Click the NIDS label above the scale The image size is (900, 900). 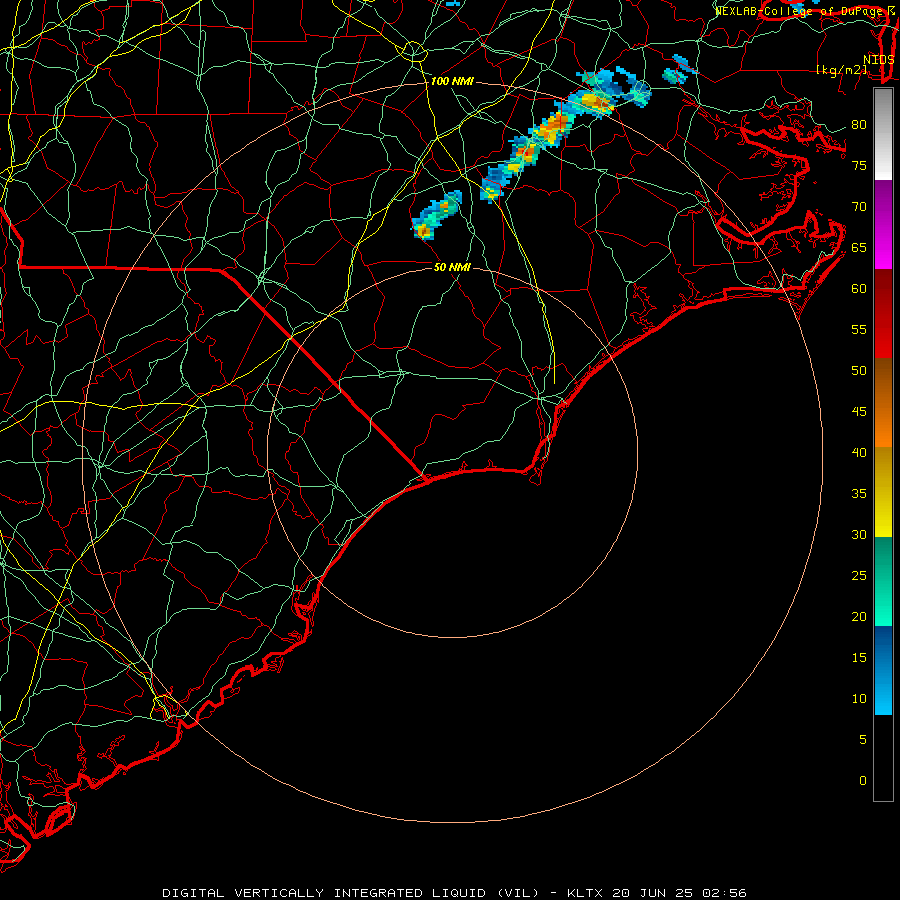pyautogui.click(x=878, y=59)
